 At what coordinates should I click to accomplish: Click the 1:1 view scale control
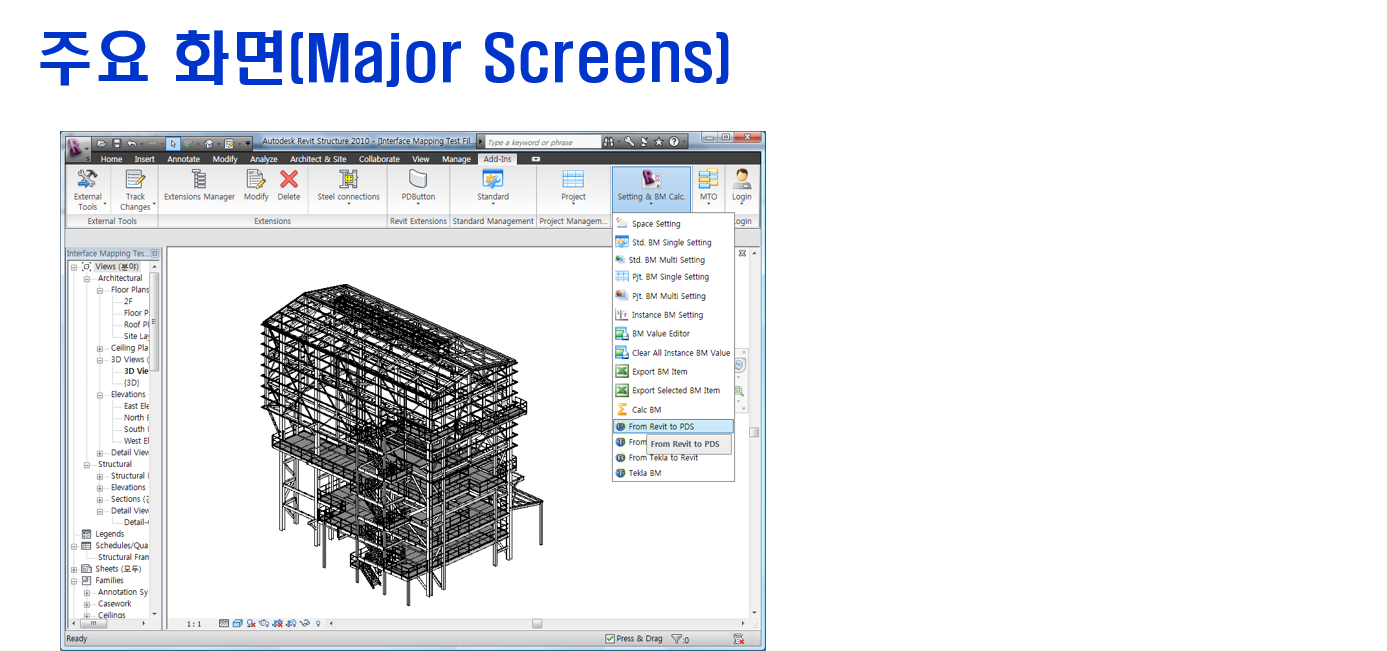tap(194, 624)
